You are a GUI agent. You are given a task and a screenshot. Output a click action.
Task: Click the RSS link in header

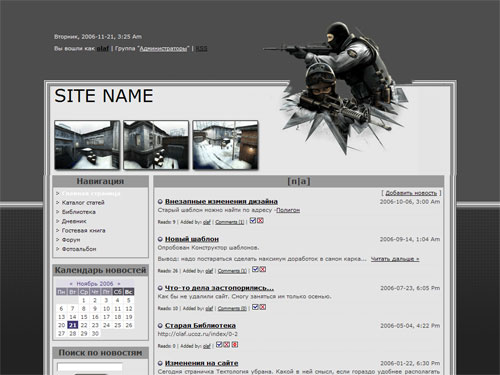pyautogui.click(x=201, y=49)
